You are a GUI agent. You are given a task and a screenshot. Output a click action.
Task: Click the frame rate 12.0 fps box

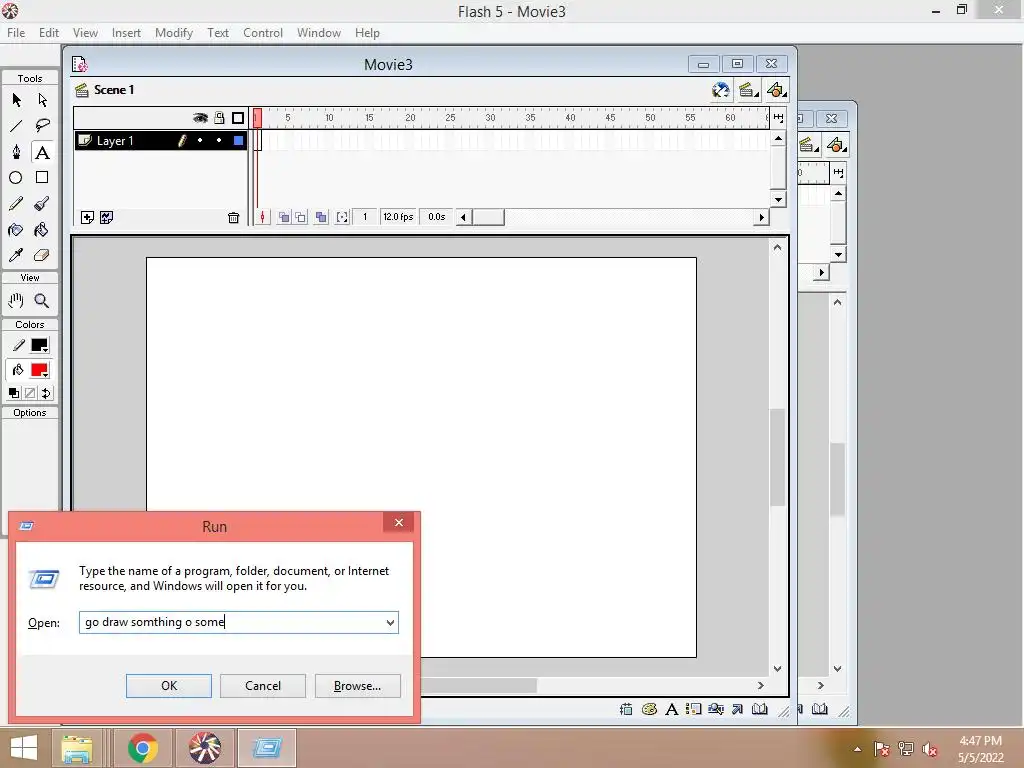(398, 217)
